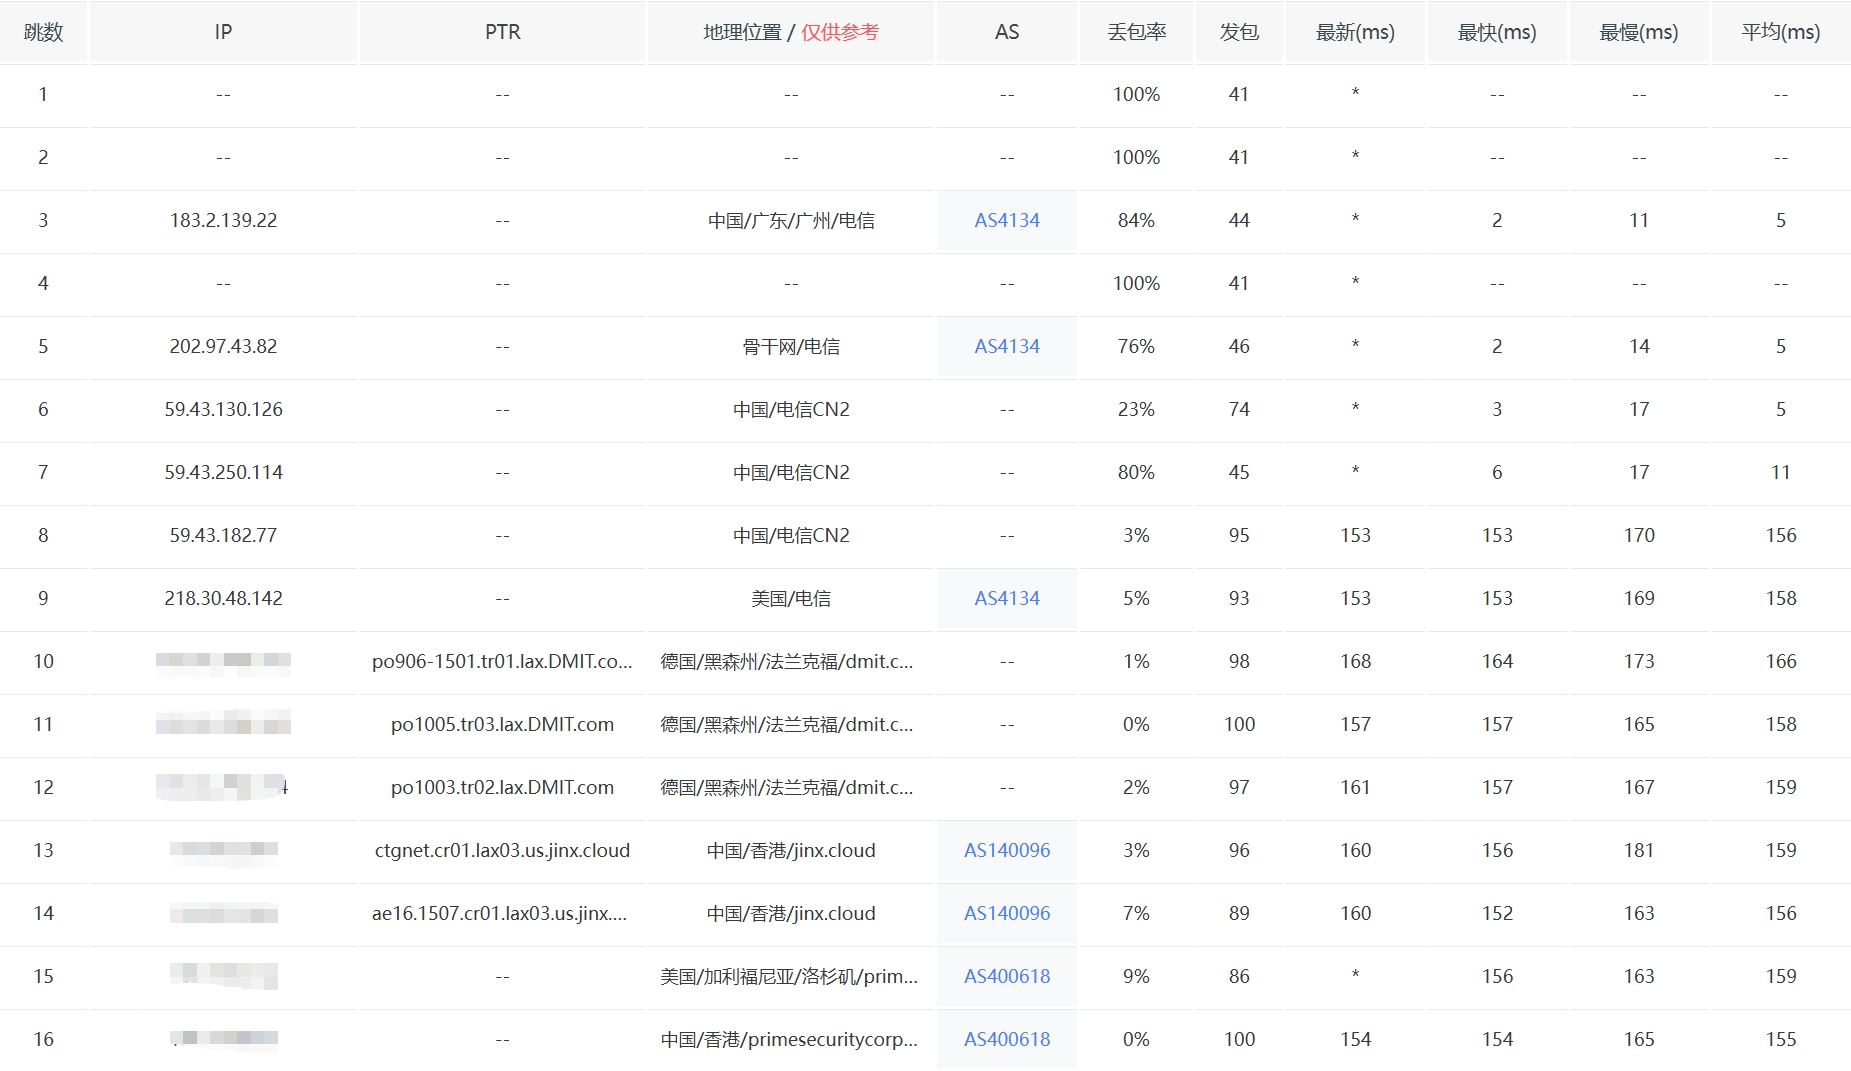Click the 发包 column header

[x=1239, y=32]
